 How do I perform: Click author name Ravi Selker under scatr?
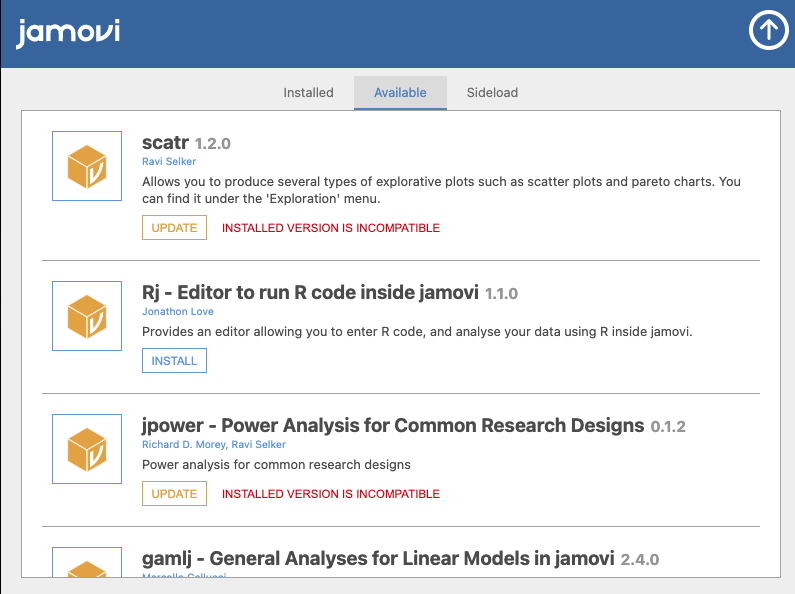click(x=169, y=162)
